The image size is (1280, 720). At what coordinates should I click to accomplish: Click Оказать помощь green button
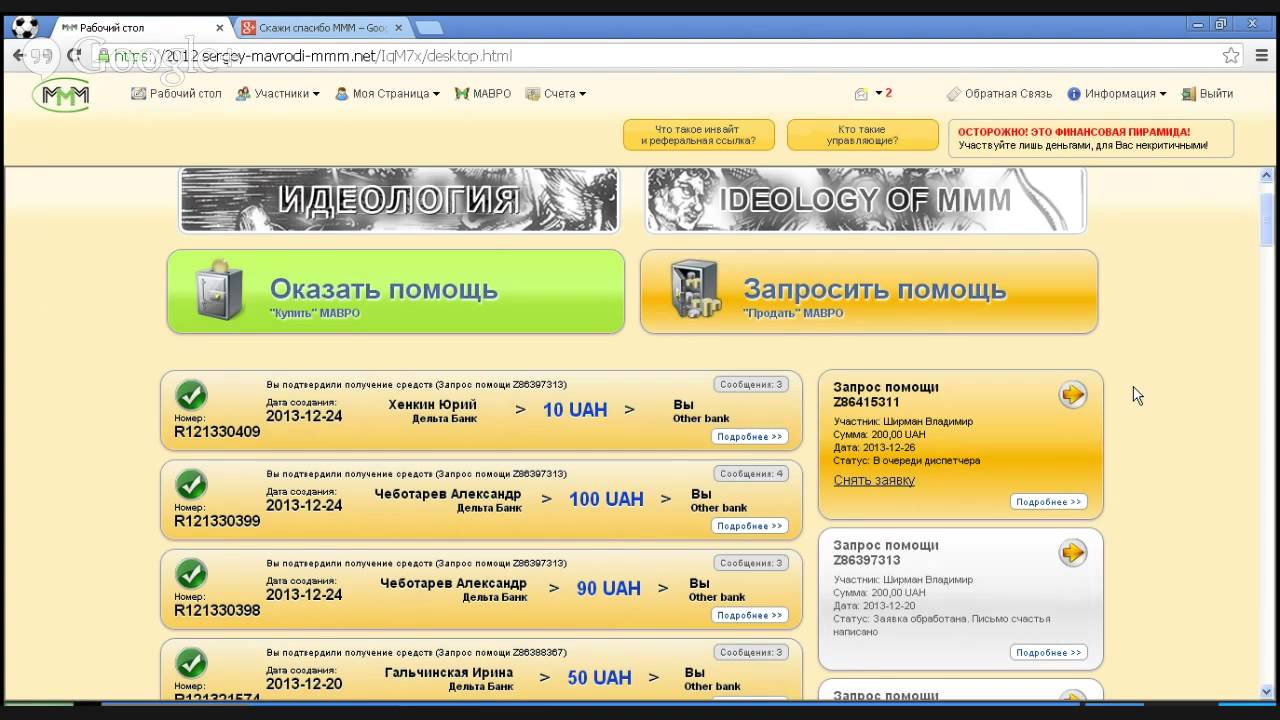396,291
